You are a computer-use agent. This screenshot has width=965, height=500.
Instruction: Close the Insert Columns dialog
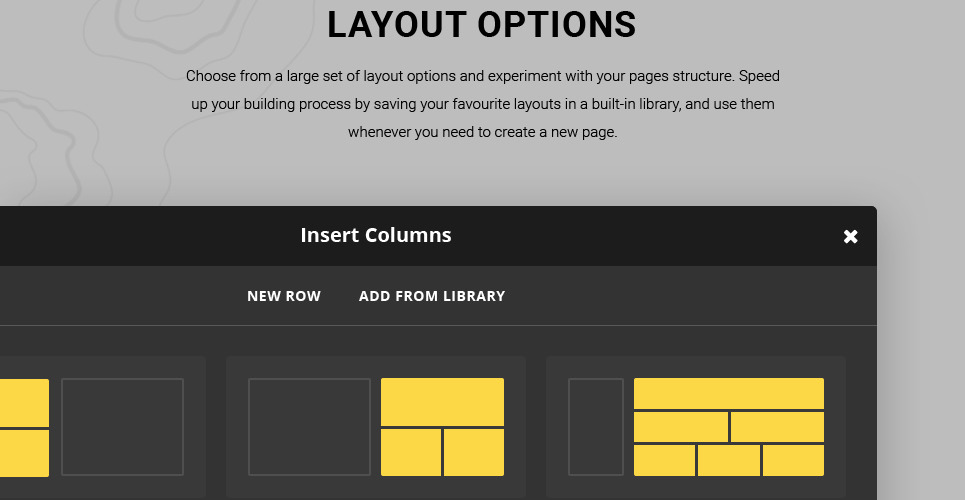[850, 237]
